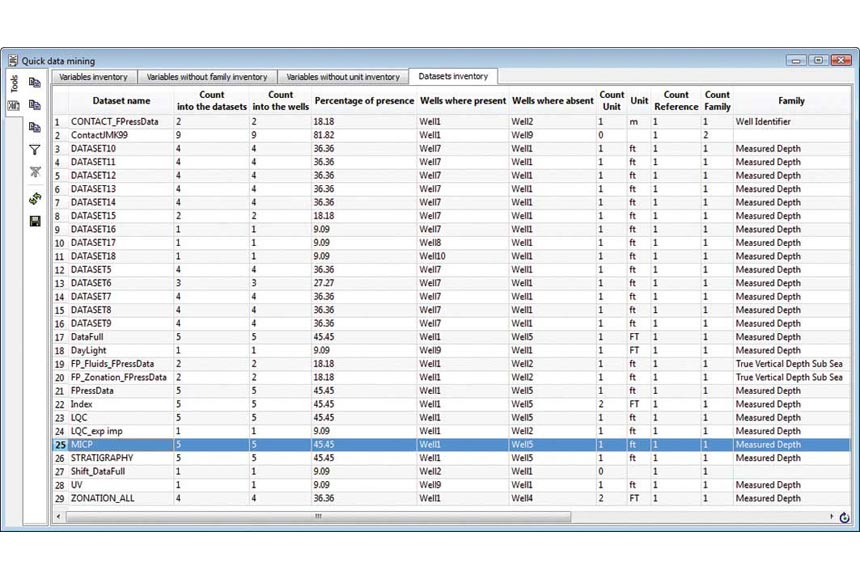The image size is (860, 580).
Task: Select the STRATIGRAPHY dataset cell
Action: [121, 458]
